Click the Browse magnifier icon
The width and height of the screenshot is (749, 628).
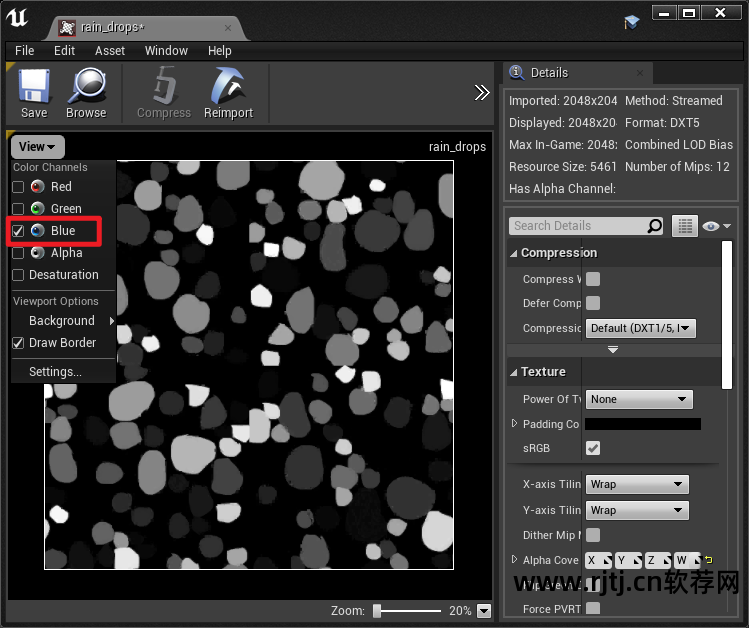click(x=86, y=86)
